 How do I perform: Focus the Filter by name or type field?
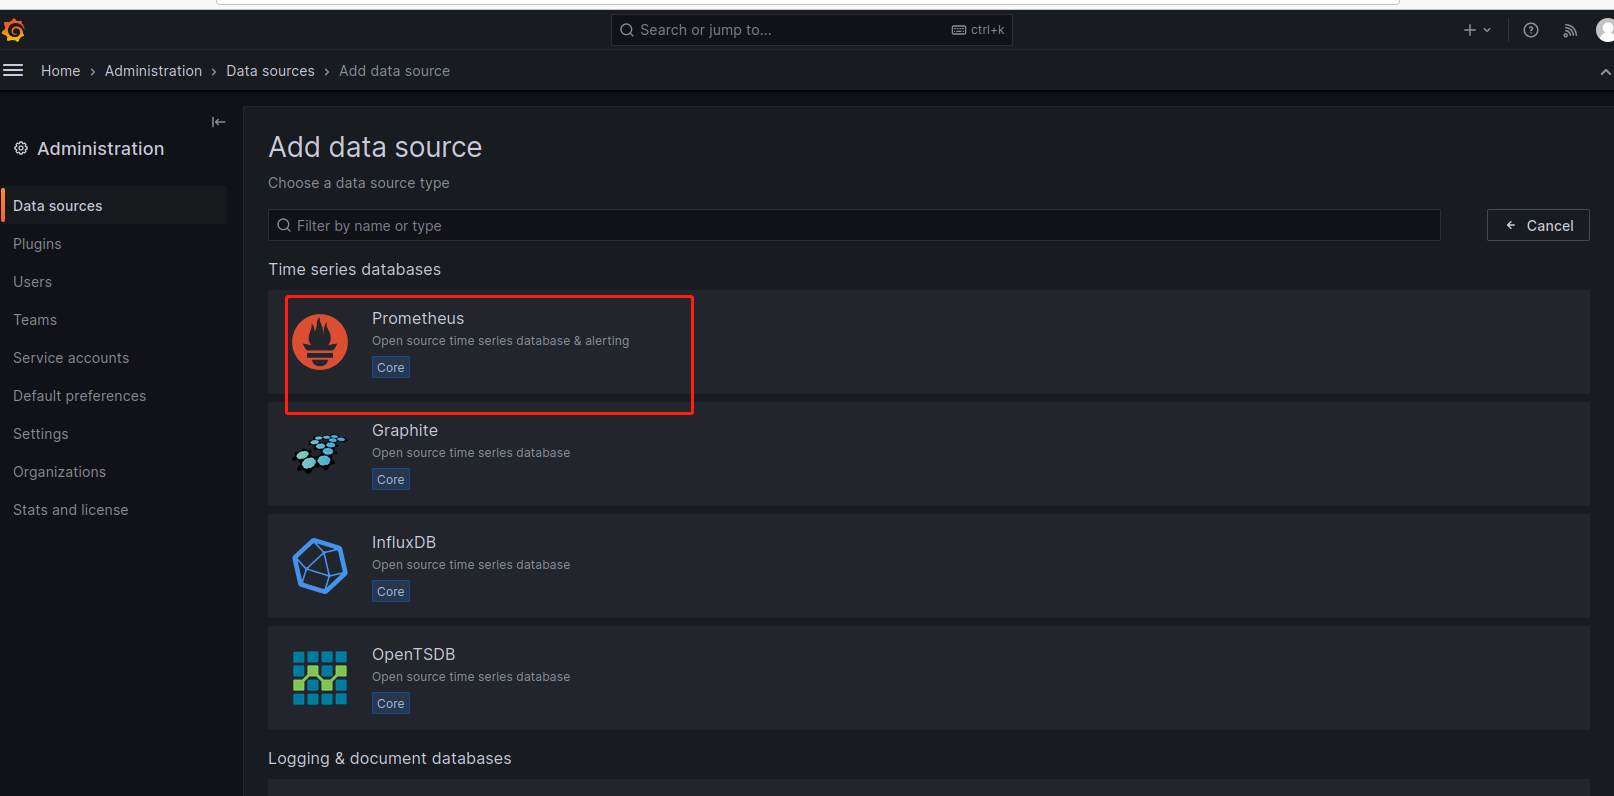(x=854, y=225)
